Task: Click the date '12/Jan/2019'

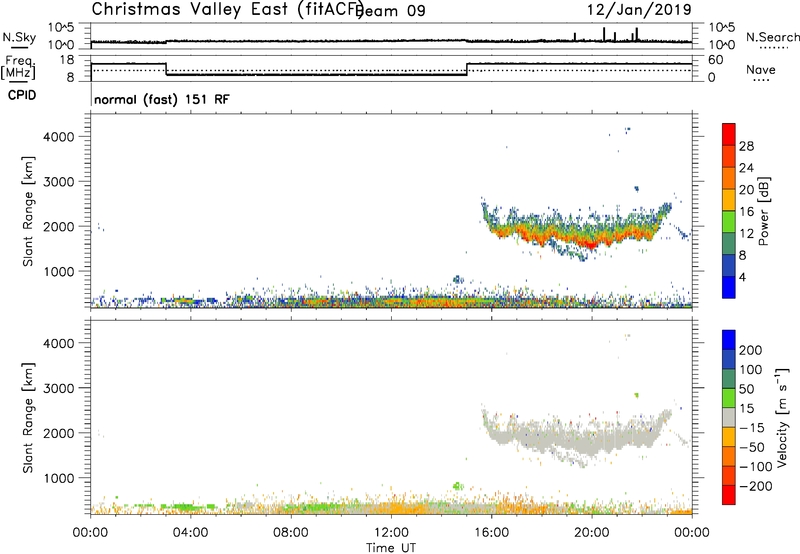Action: tap(639, 9)
